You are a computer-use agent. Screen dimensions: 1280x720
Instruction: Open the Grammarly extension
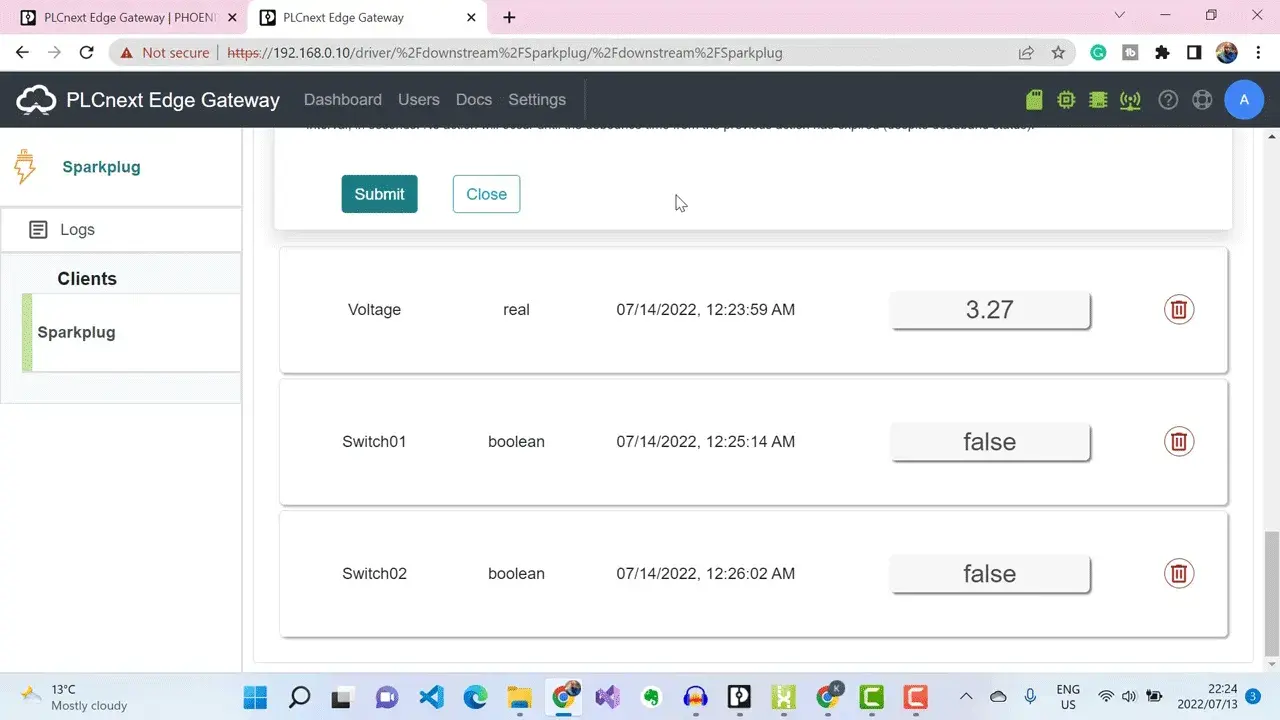tap(1098, 53)
